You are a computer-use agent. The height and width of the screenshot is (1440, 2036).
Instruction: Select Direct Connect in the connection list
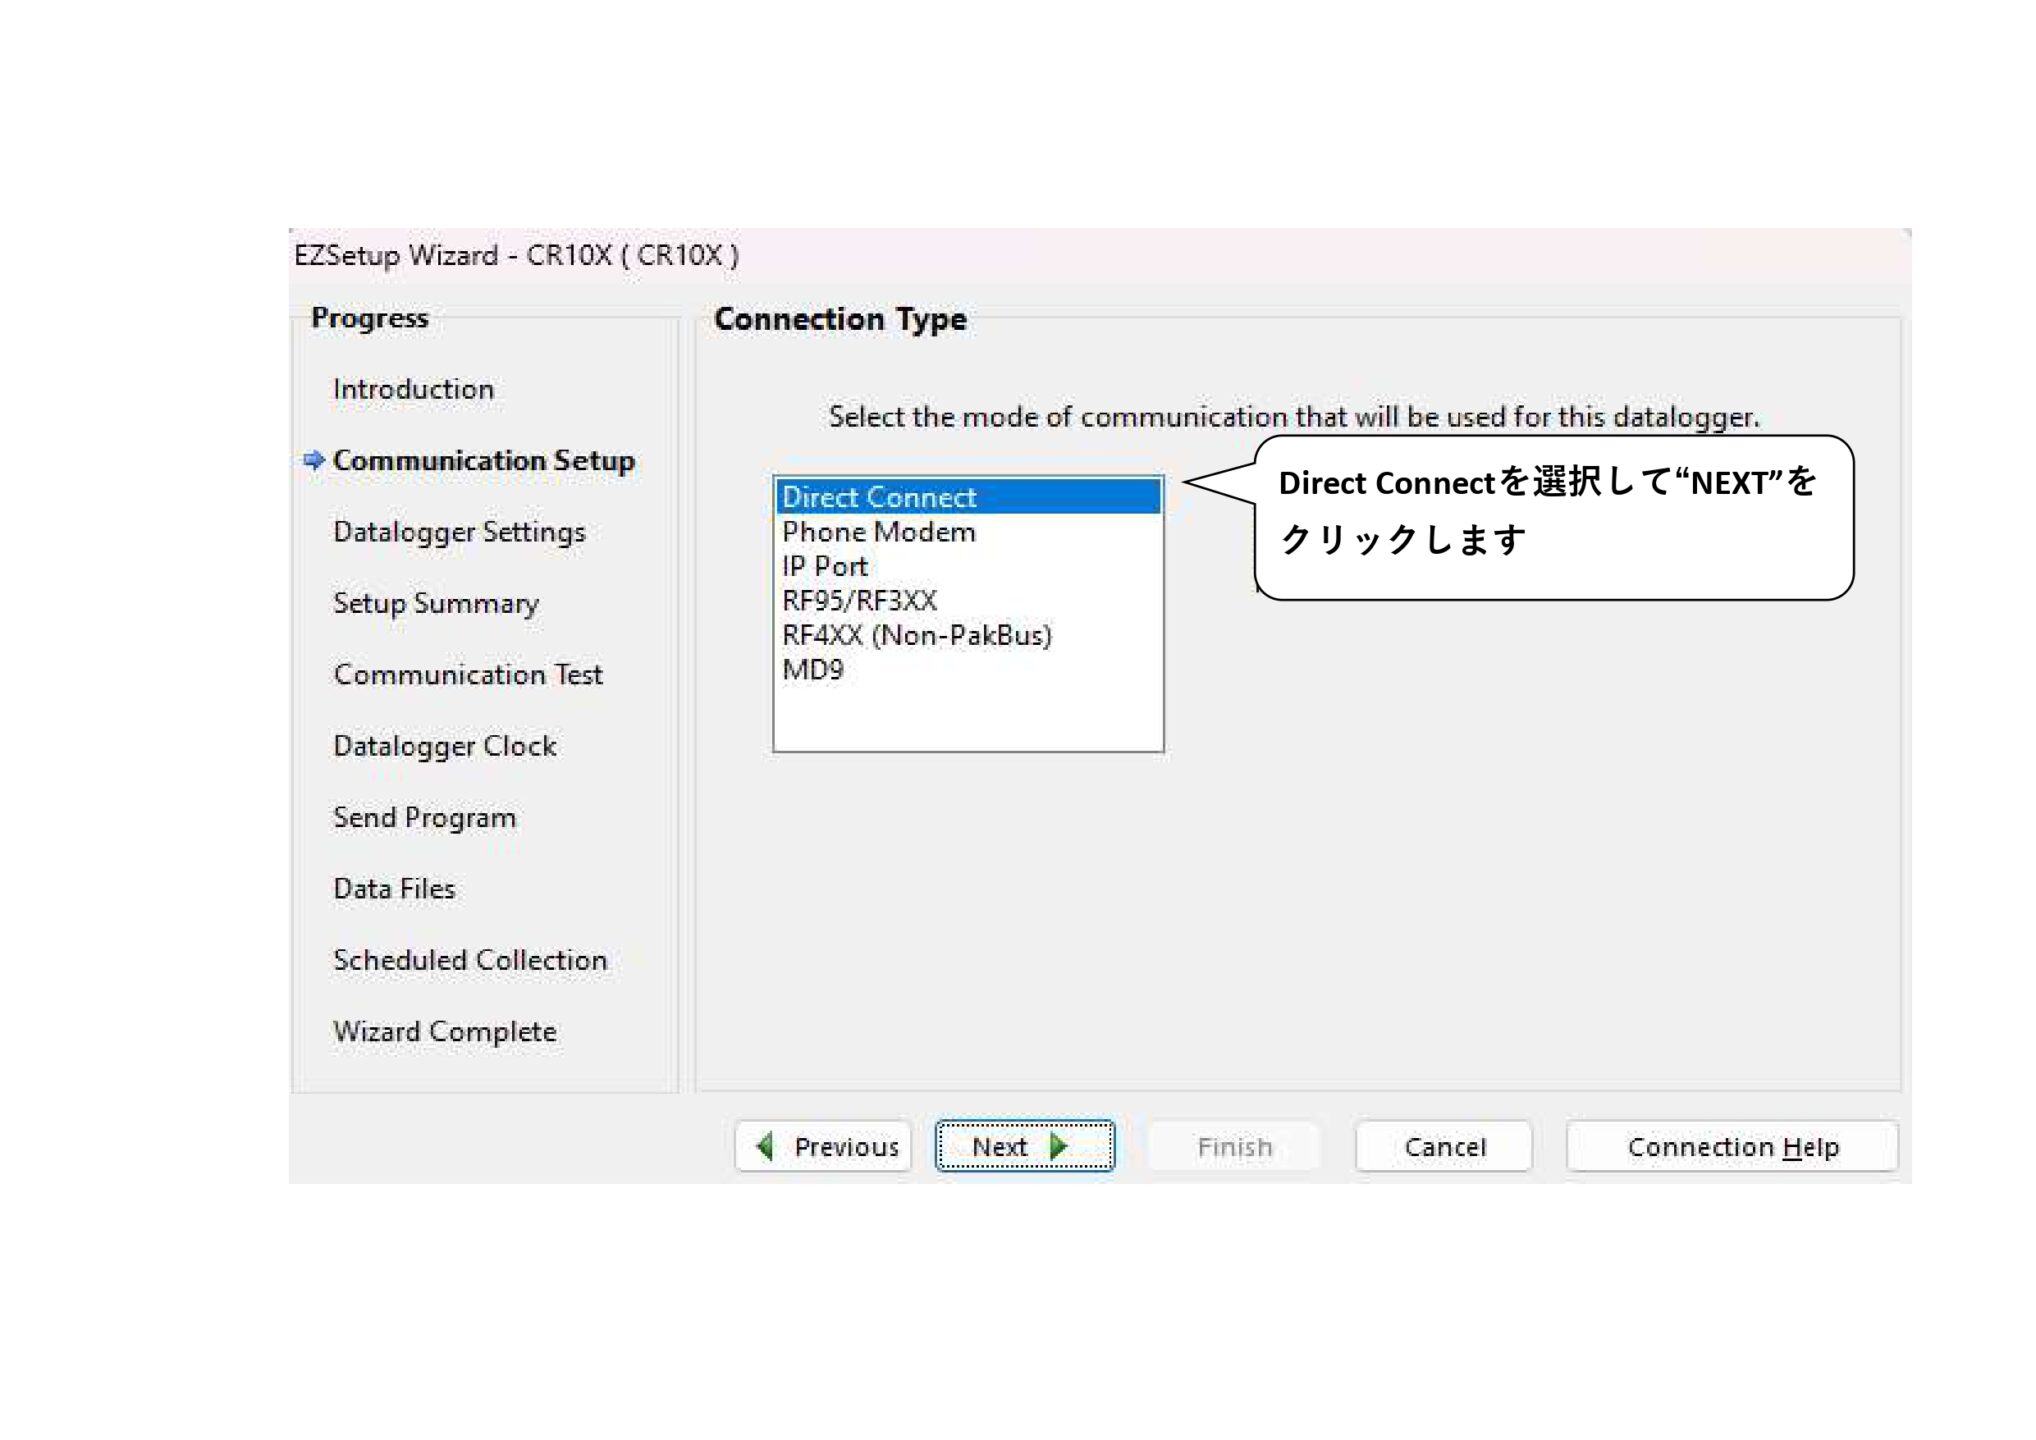tap(968, 497)
